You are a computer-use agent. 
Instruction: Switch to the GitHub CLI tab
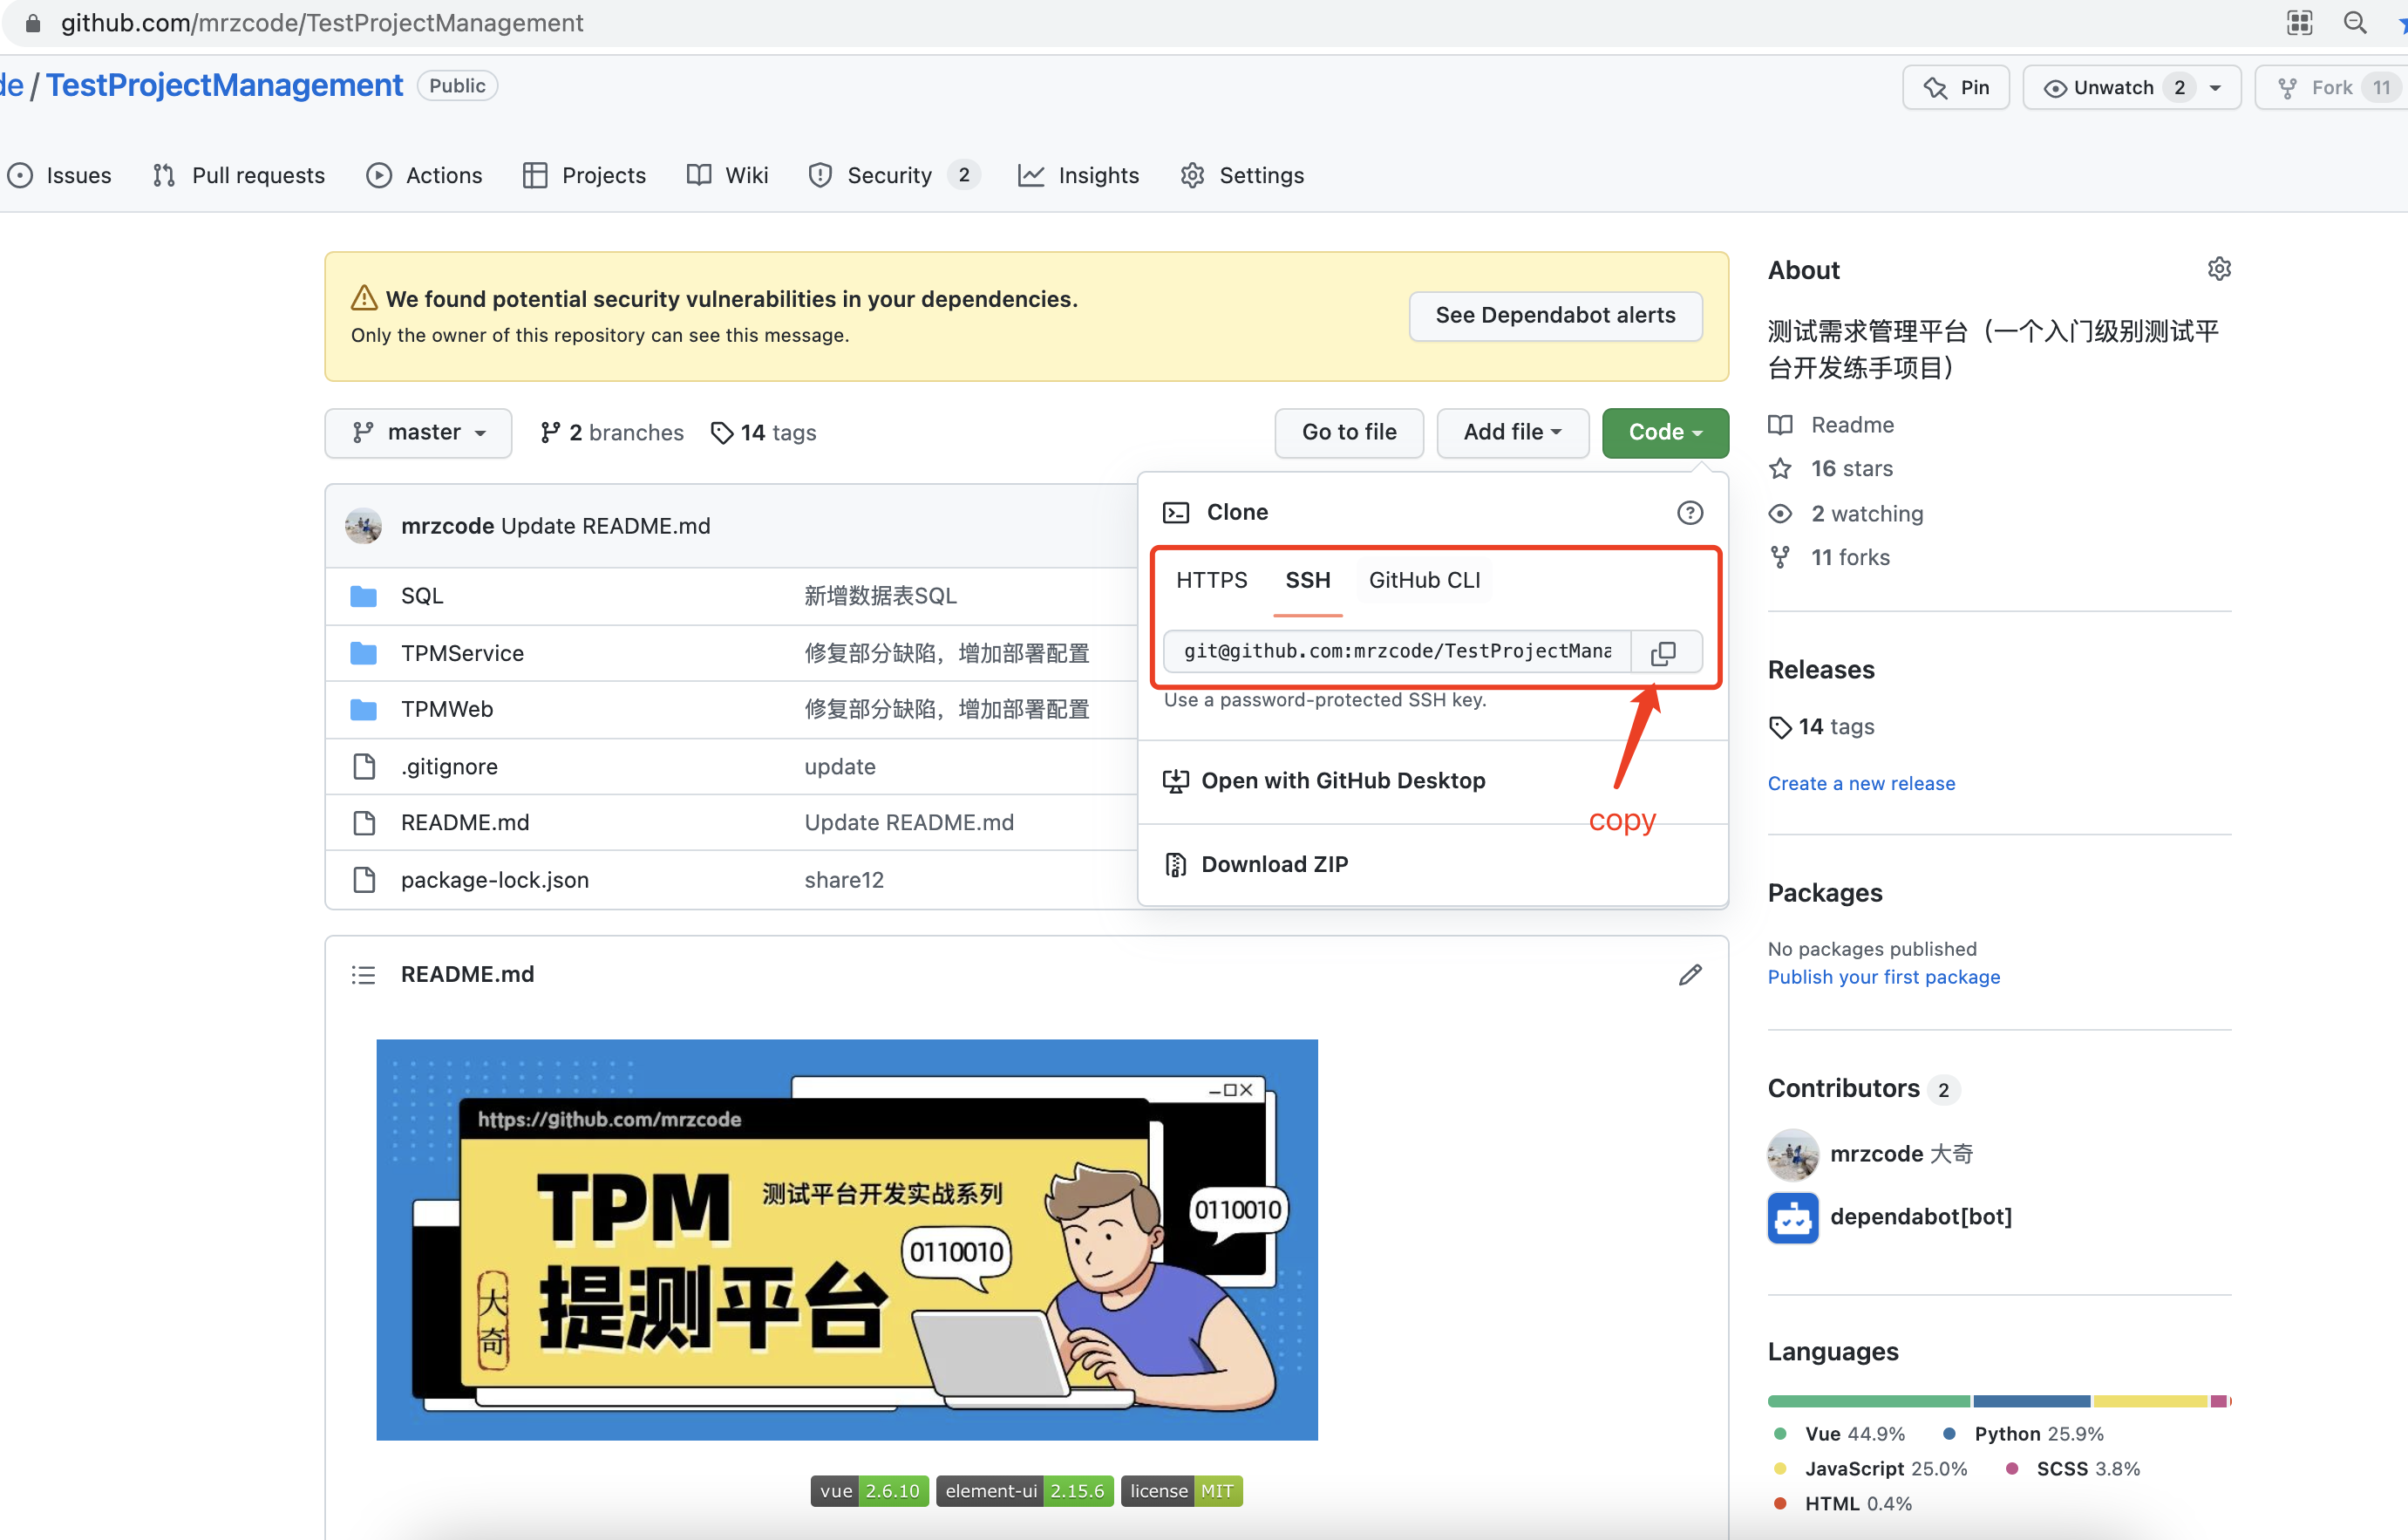click(1424, 580)
